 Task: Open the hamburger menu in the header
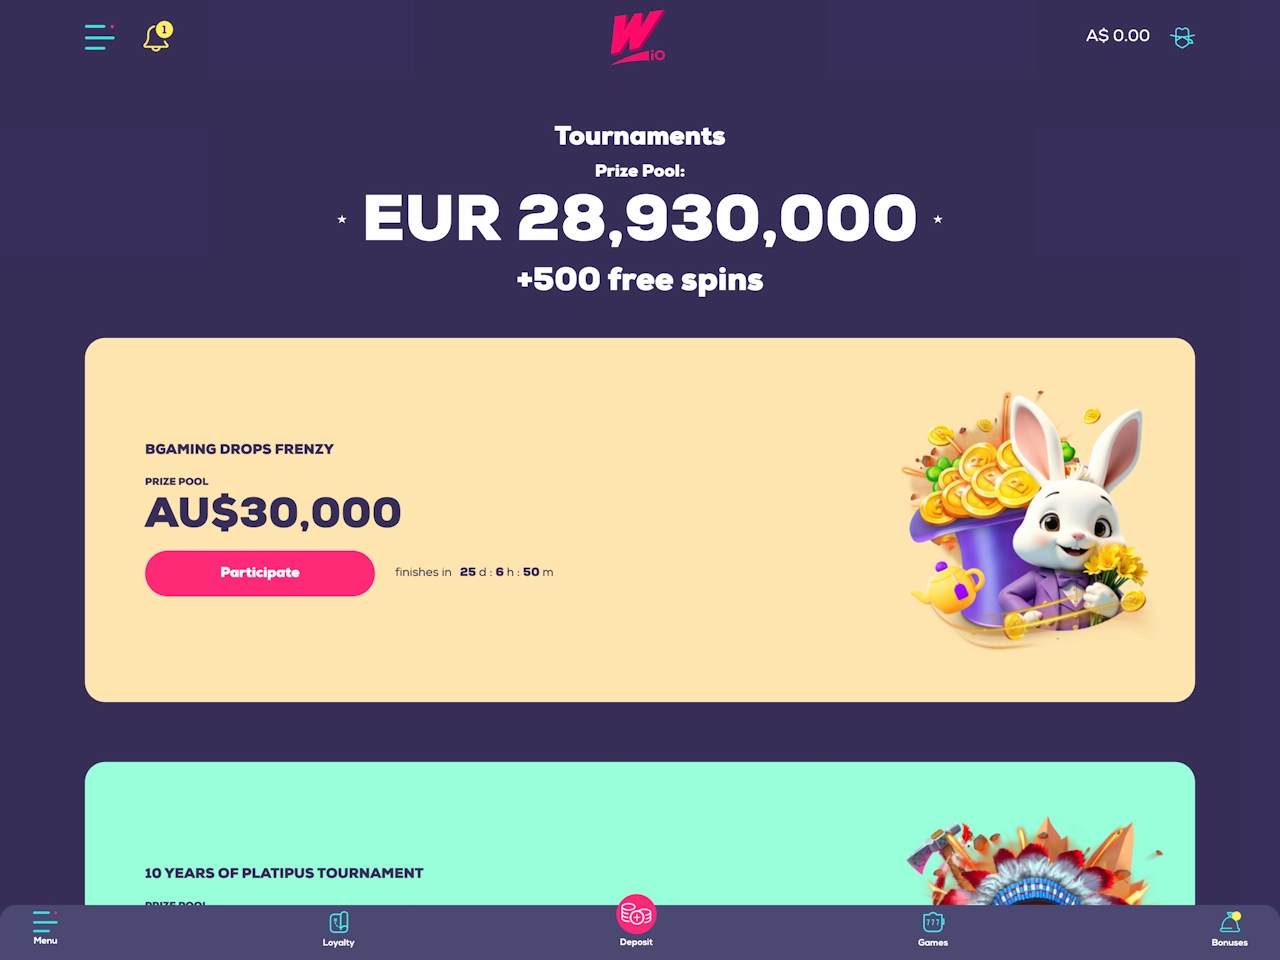99,37
